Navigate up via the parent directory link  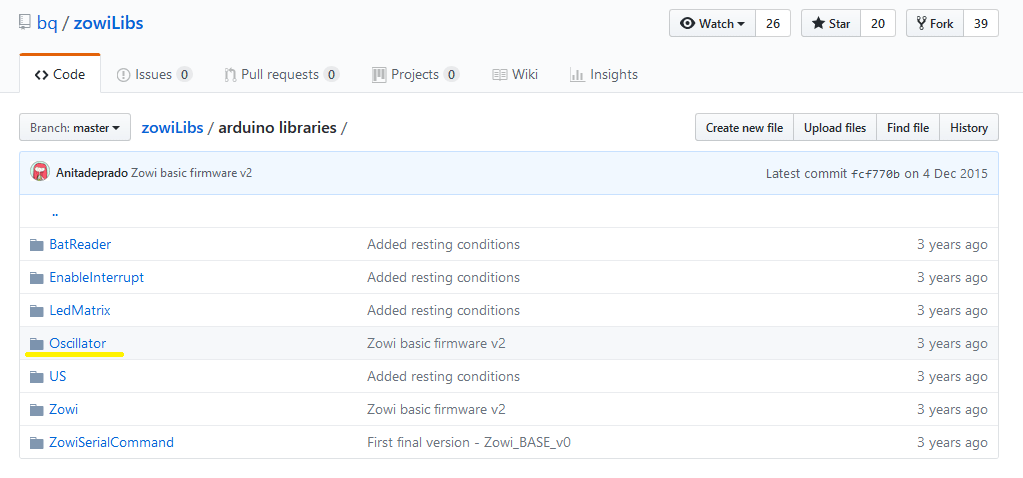(54, 212)
